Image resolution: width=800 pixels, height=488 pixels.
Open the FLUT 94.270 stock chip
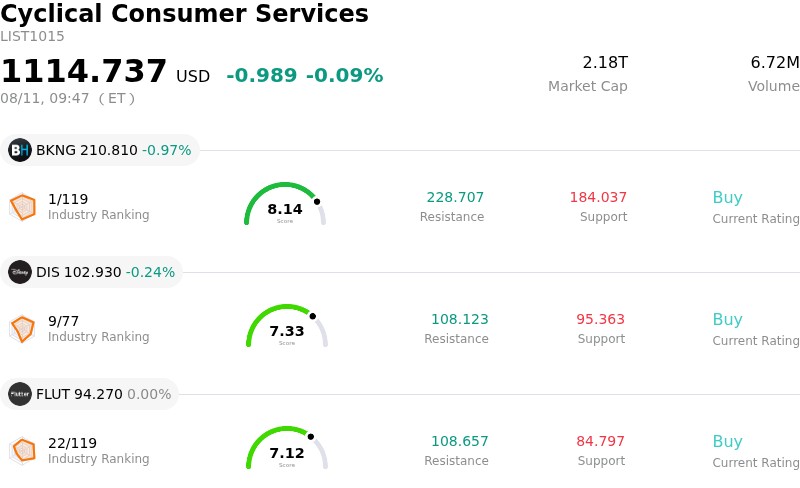(x=90, y=394)
